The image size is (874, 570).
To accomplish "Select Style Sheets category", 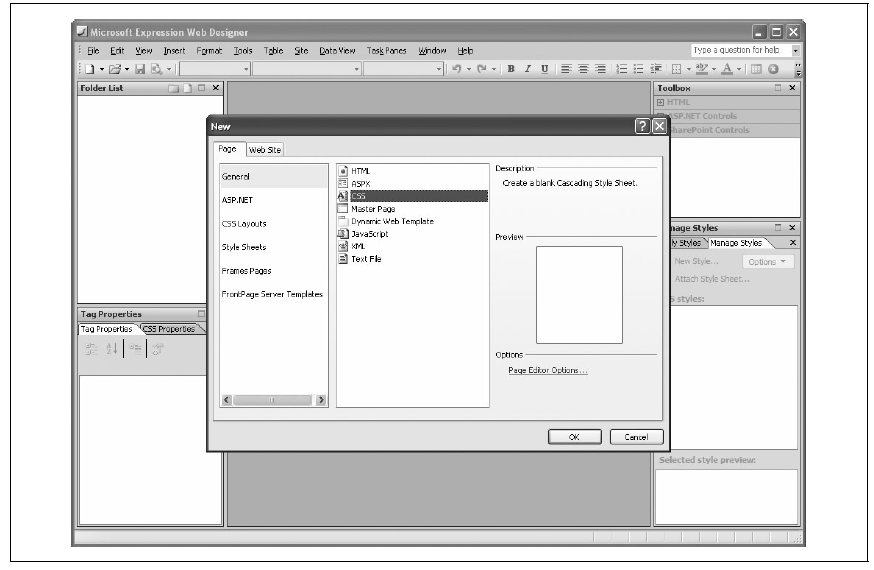I will click(x=273, y=247).
